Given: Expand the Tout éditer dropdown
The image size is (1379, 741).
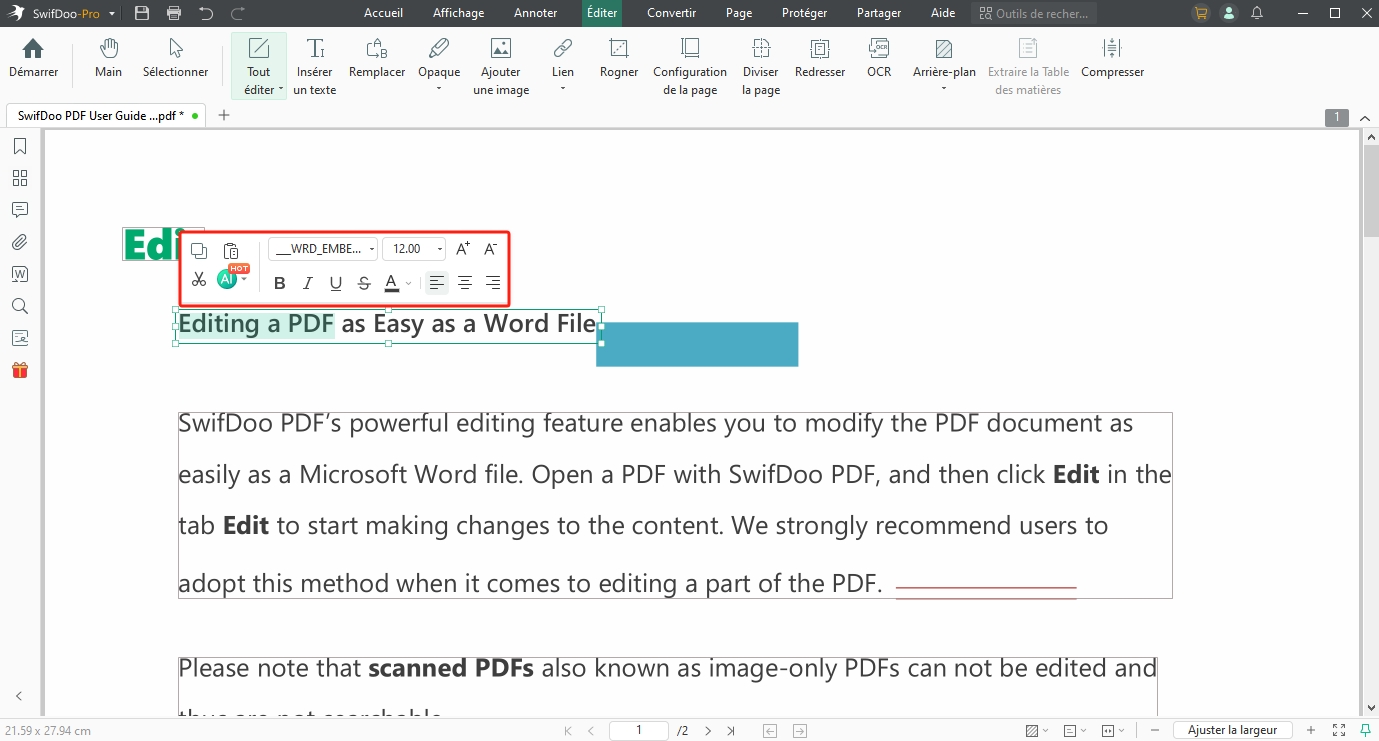Looking at the screenshot, I should (x=281, y=90).
